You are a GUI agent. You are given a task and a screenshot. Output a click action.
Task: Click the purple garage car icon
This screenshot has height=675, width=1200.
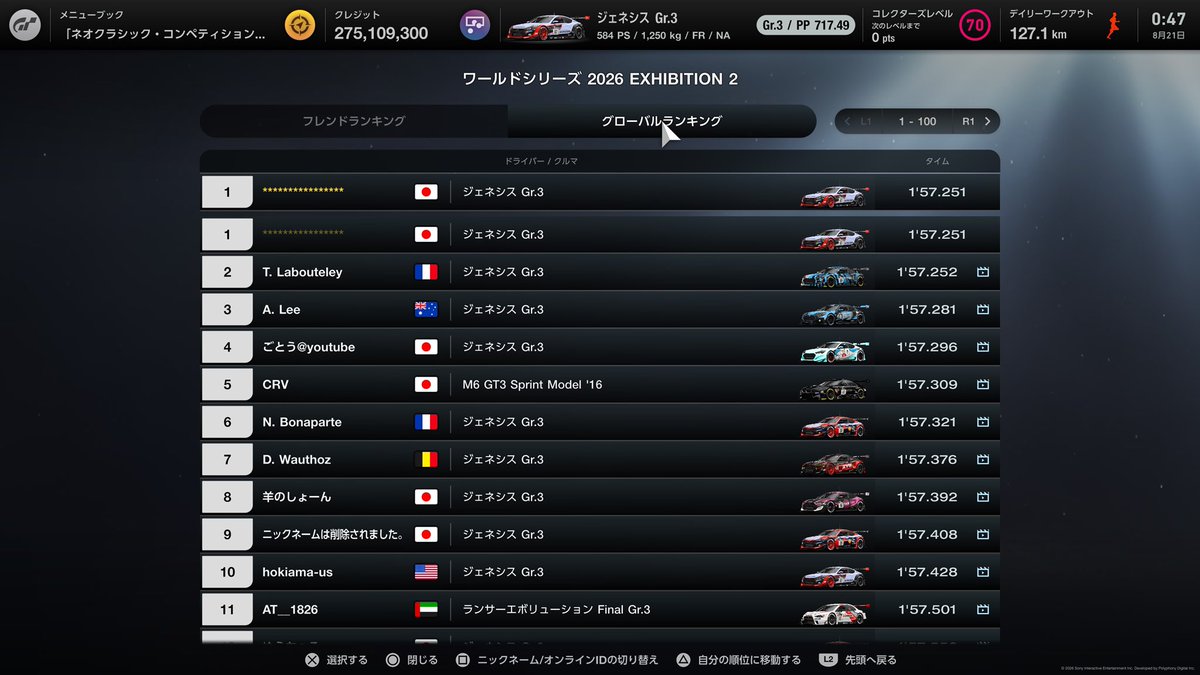click(475, 25)
